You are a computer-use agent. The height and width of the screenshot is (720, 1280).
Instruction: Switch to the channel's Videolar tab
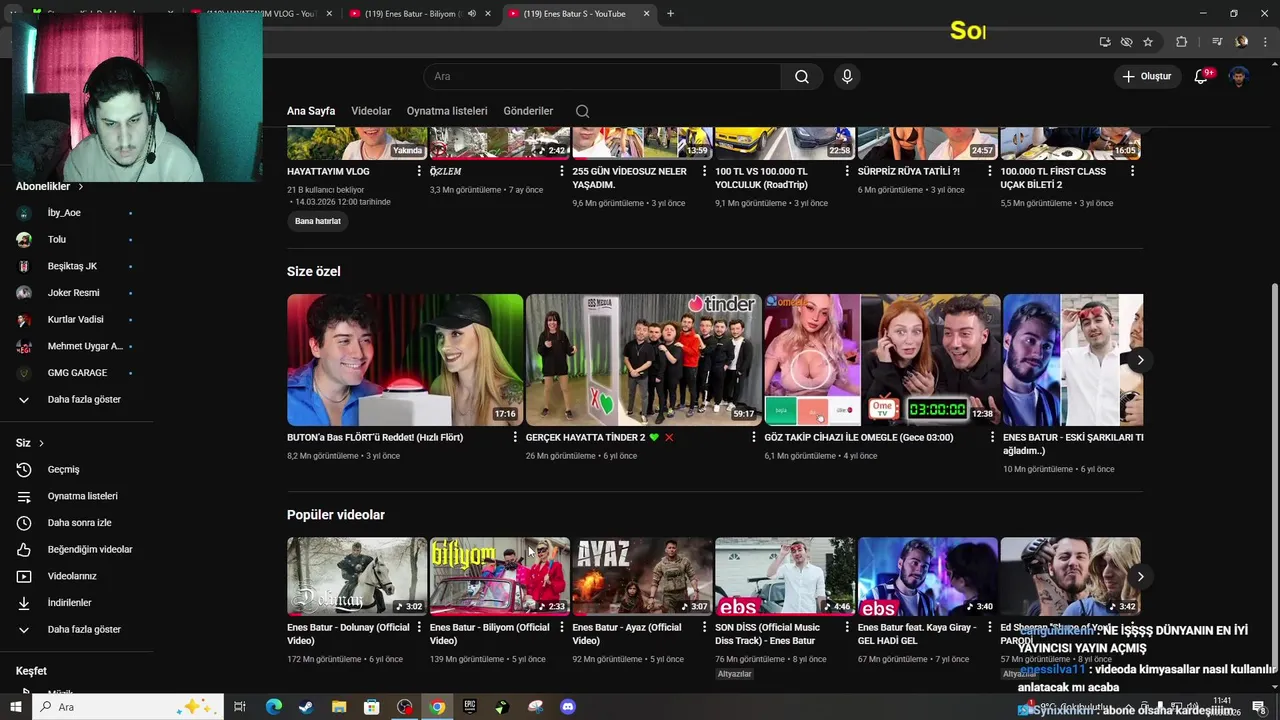pyautogui.click(x=371, y=111)
